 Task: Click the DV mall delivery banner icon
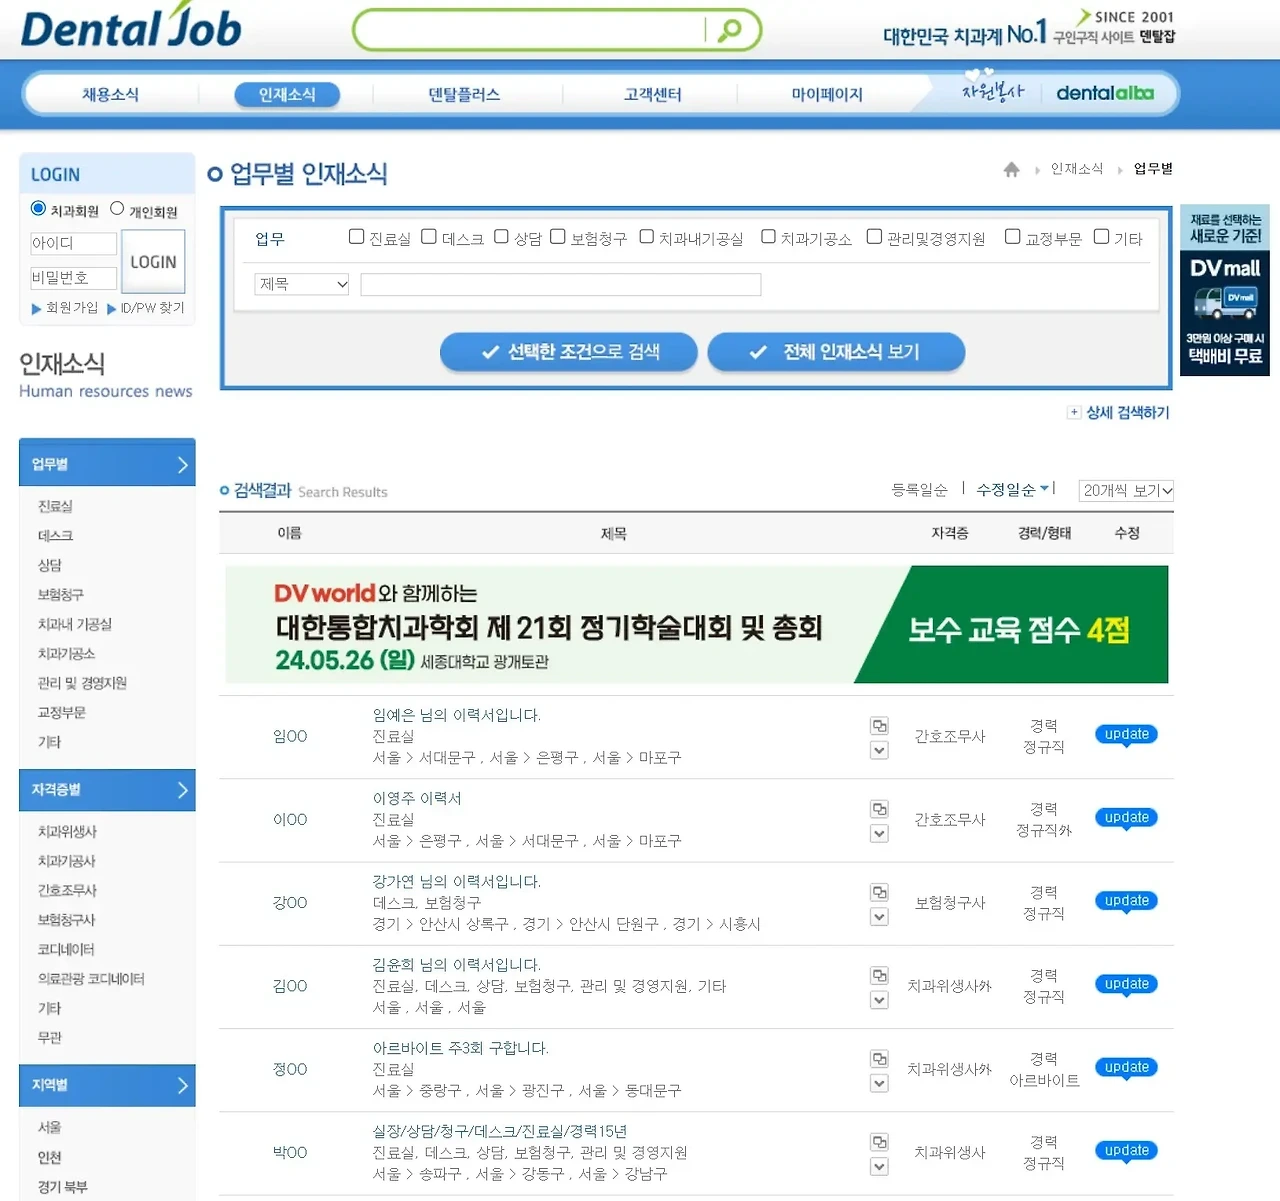1224,300
